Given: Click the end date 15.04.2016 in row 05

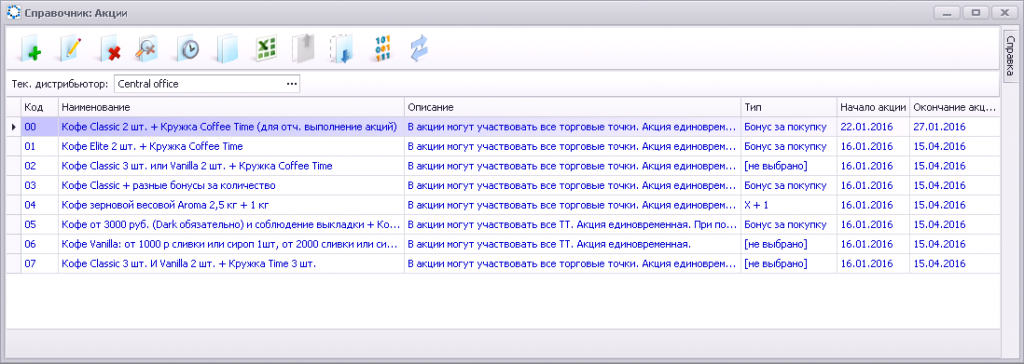Looking at the screenshot, I should [x=955, y=225].
